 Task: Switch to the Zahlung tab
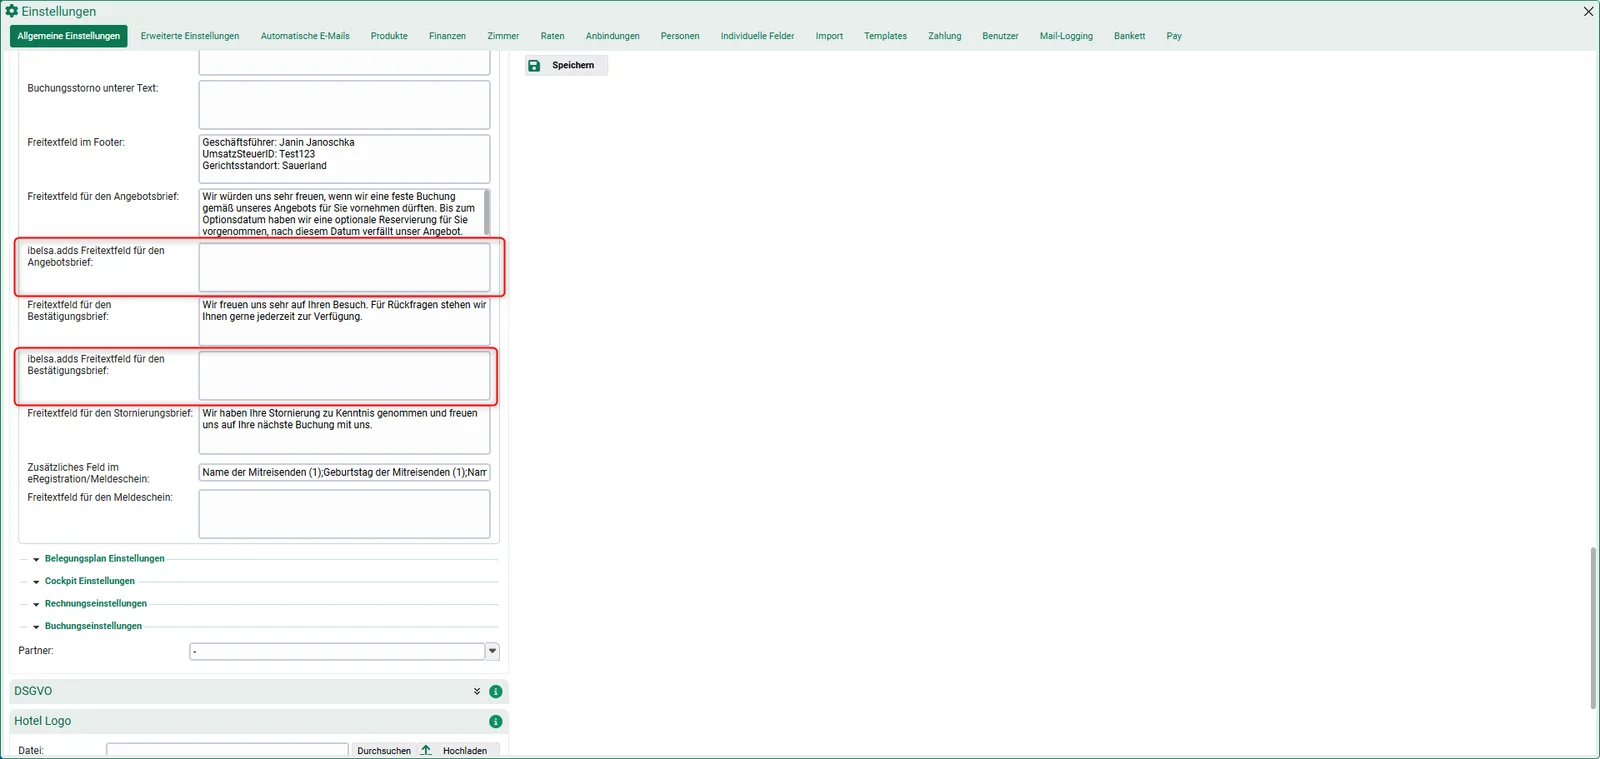(944, 36)
